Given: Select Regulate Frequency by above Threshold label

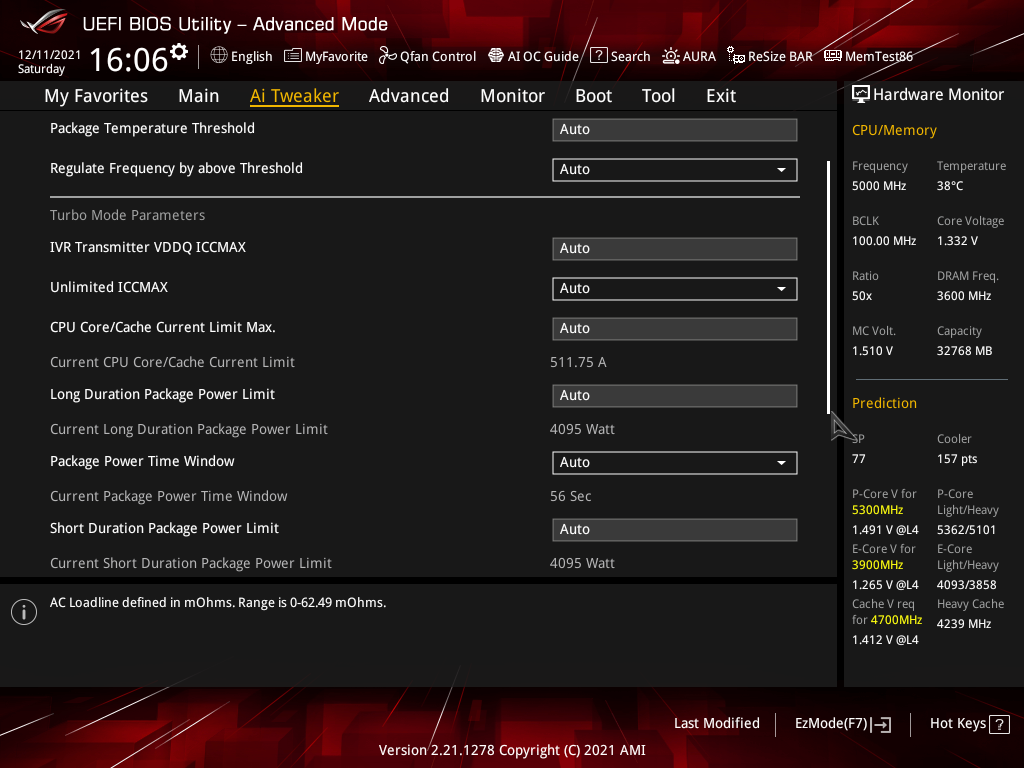Looking at the screenshot, I should tap(176, 168).
